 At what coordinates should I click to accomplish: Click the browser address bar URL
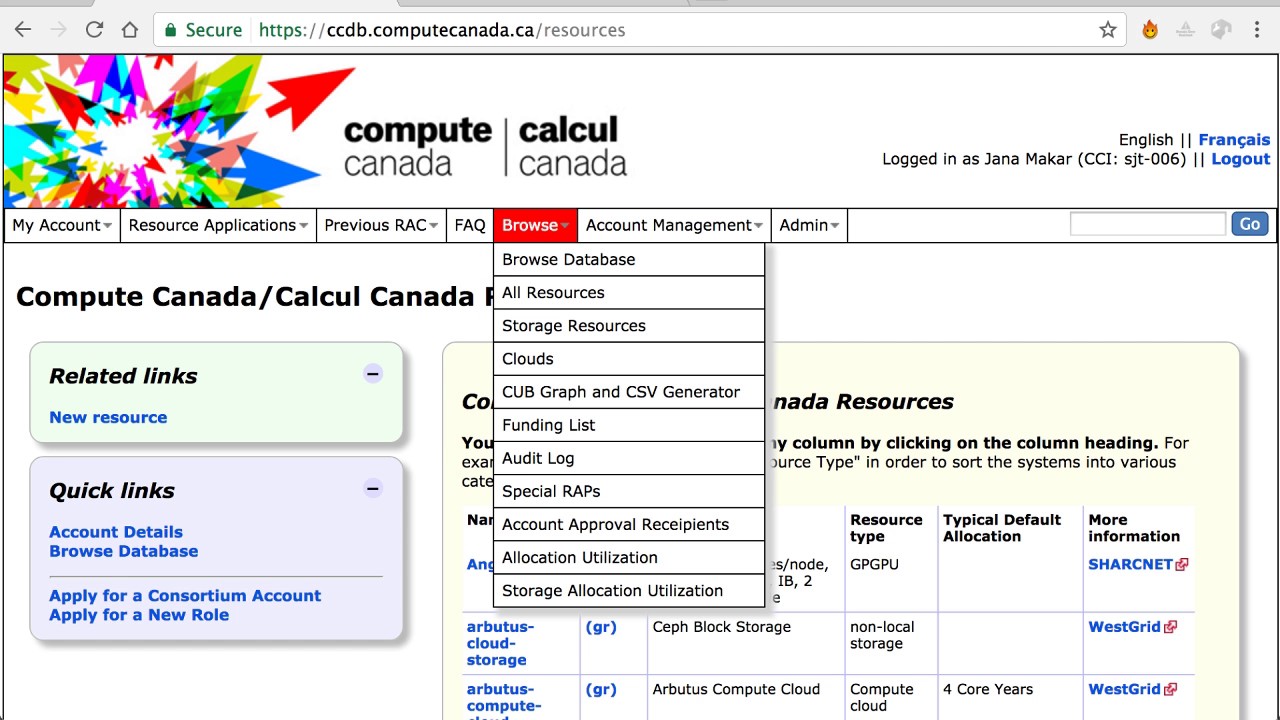(x=442, y=30)
